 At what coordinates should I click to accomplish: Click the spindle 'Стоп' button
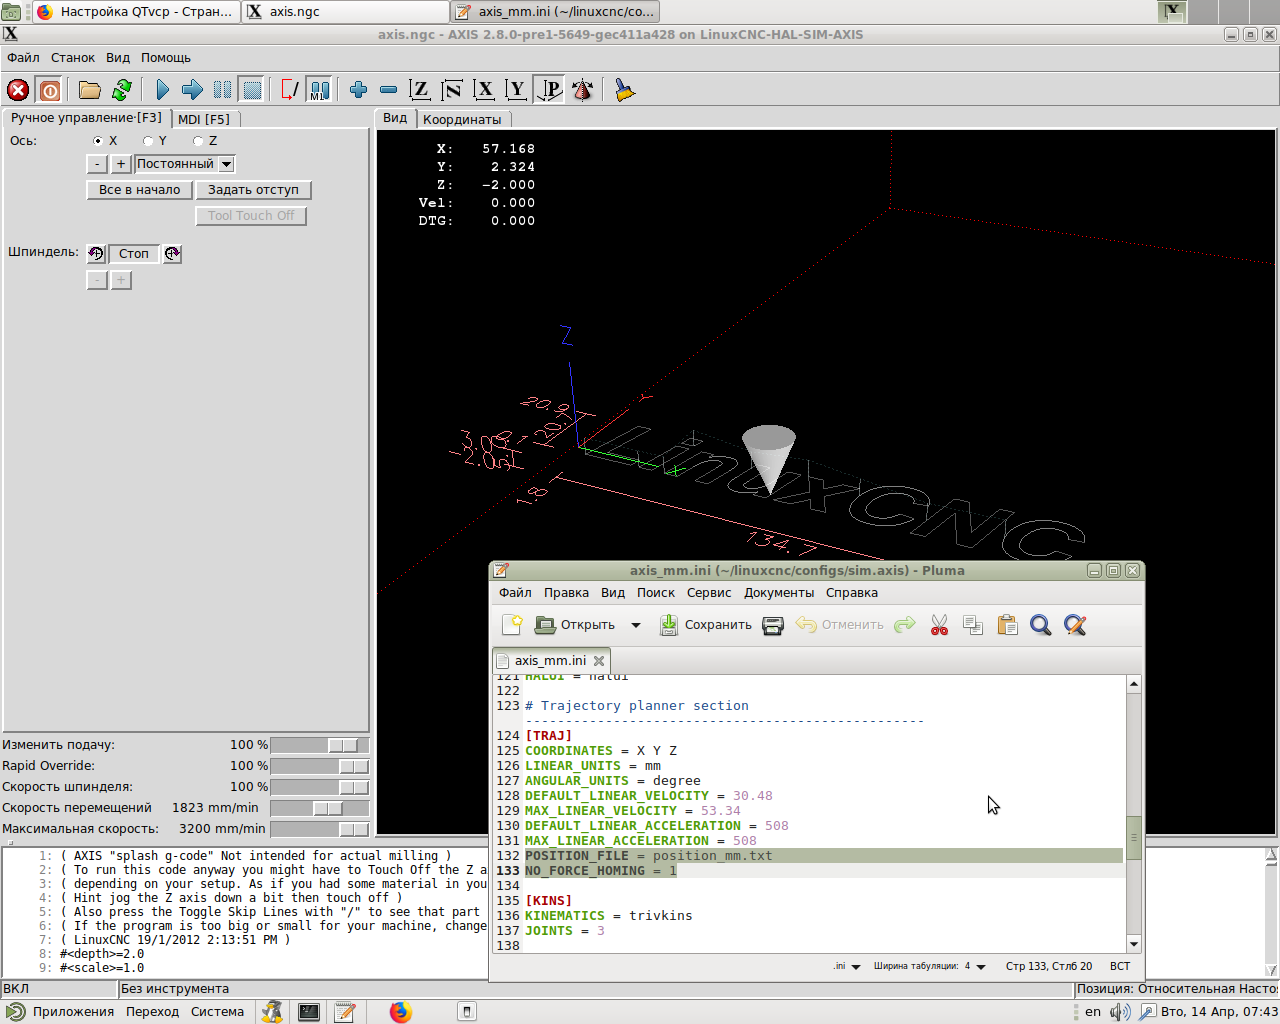134,254
